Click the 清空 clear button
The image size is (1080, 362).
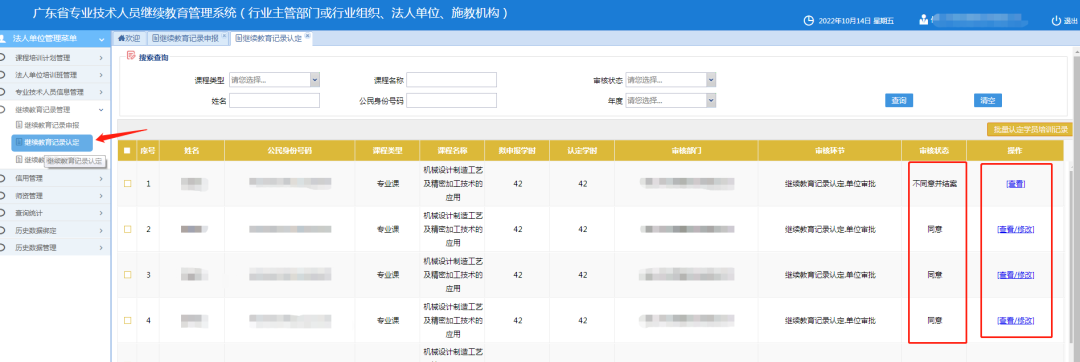tap(988, 100)
